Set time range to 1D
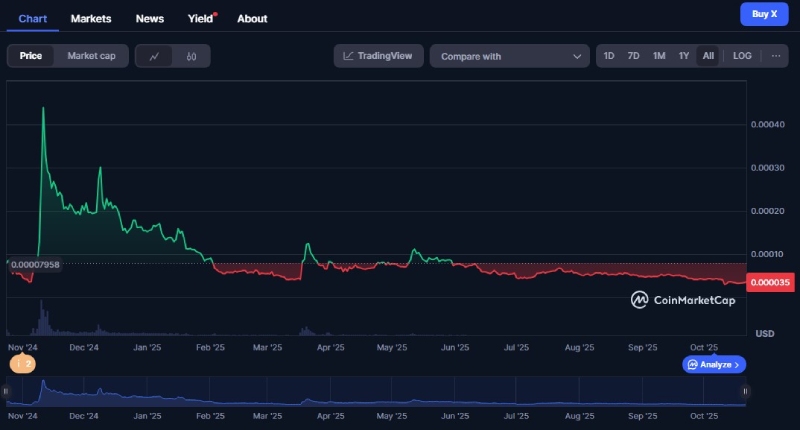This screenshot has height=430, width=800. pyautogui.click(x=609, y=56)
